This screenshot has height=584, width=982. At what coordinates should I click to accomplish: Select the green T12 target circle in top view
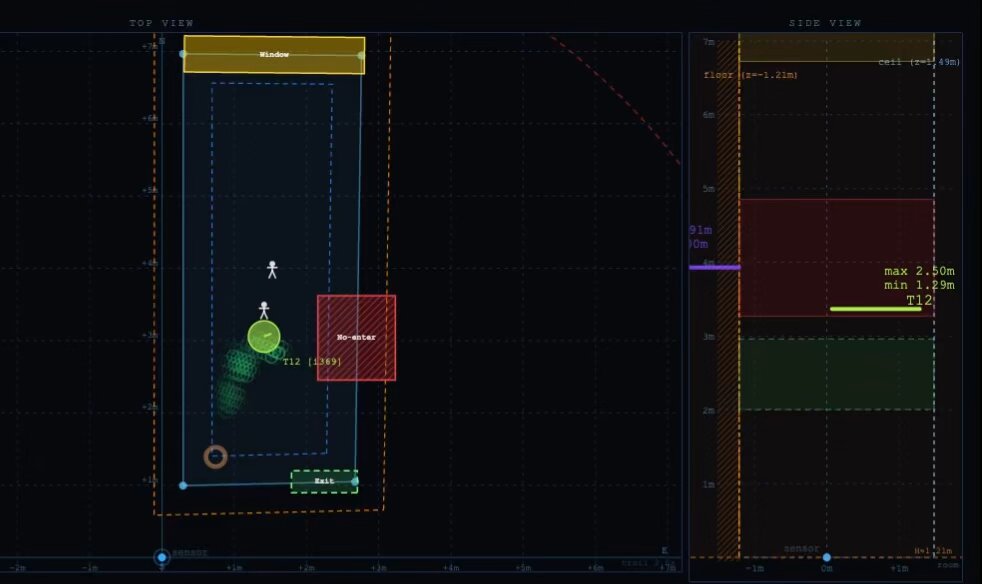coord(264,337)
